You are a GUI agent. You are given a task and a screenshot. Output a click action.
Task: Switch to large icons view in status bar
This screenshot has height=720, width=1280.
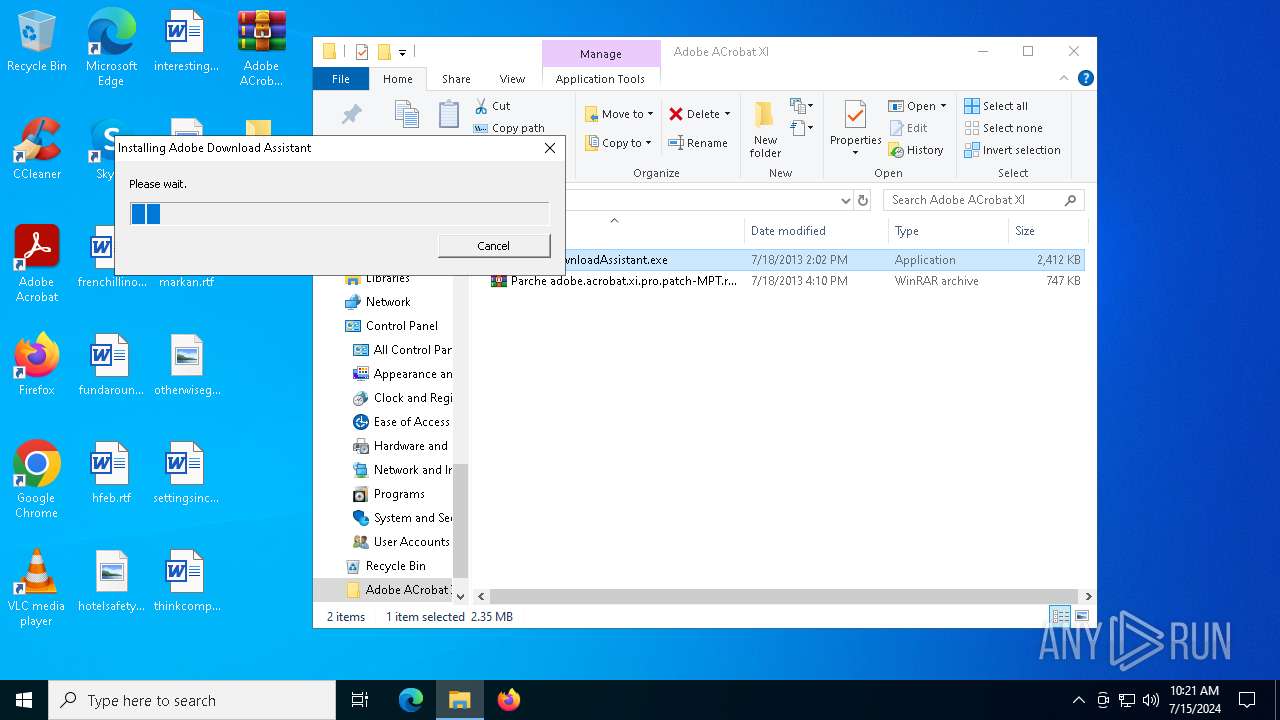pyautogui.click(x=1081, y=616)
